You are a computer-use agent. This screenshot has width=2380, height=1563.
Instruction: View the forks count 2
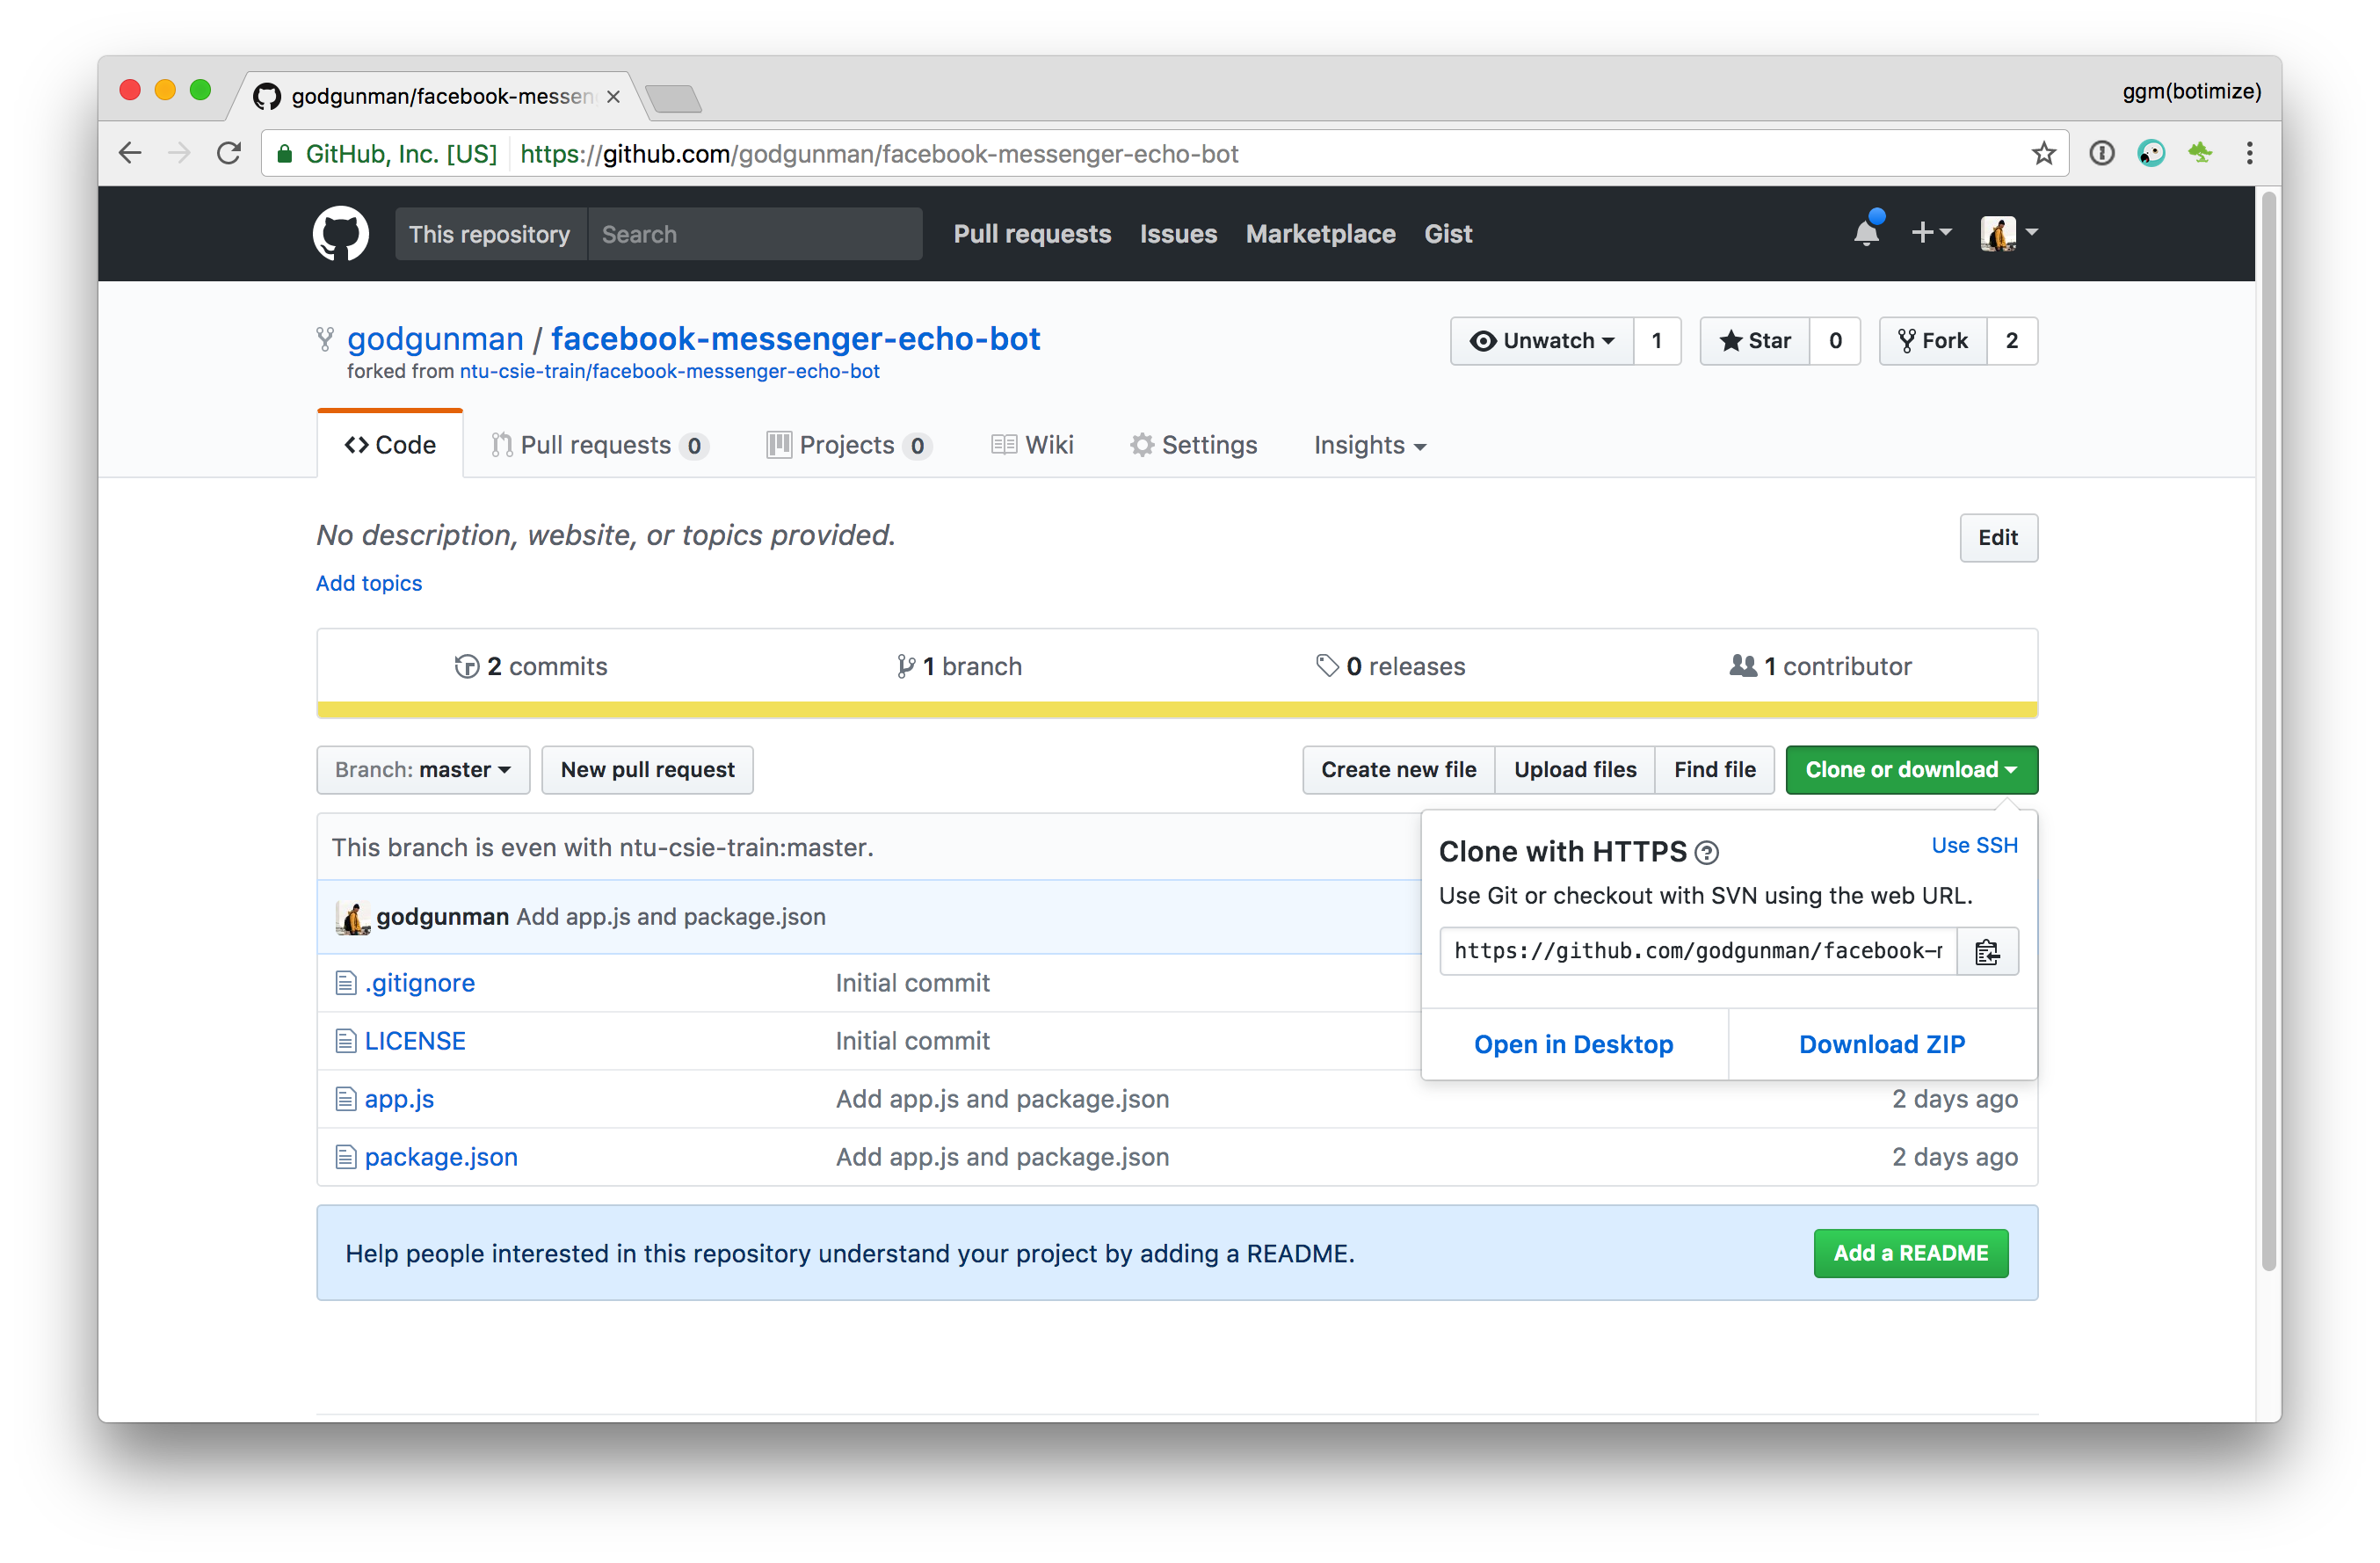[x=2012, y=341]
